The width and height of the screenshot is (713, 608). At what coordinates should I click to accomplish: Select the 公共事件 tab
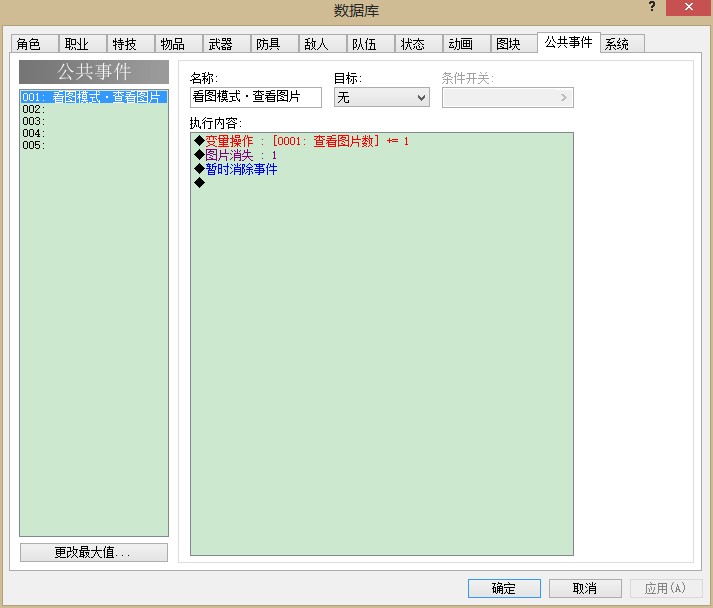568,43
